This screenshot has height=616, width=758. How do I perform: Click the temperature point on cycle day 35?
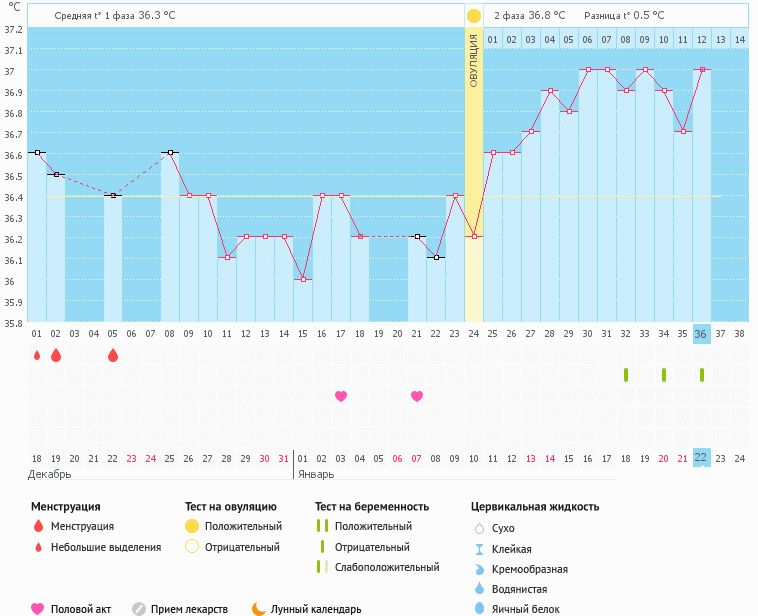(683, 132)
